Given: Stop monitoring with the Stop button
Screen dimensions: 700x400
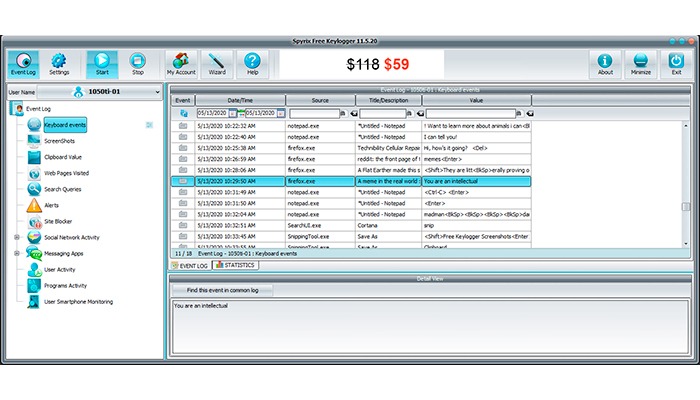Looking at the screenshot, I should click(x=138, y=64).
